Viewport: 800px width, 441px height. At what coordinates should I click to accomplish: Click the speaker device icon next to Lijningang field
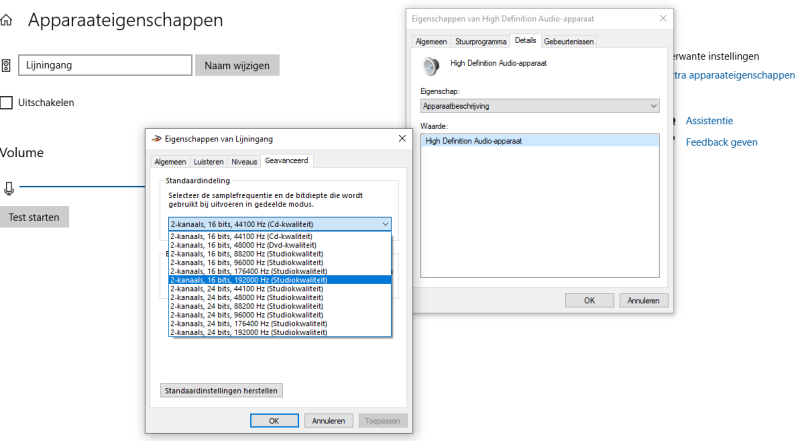coord(6,65)
